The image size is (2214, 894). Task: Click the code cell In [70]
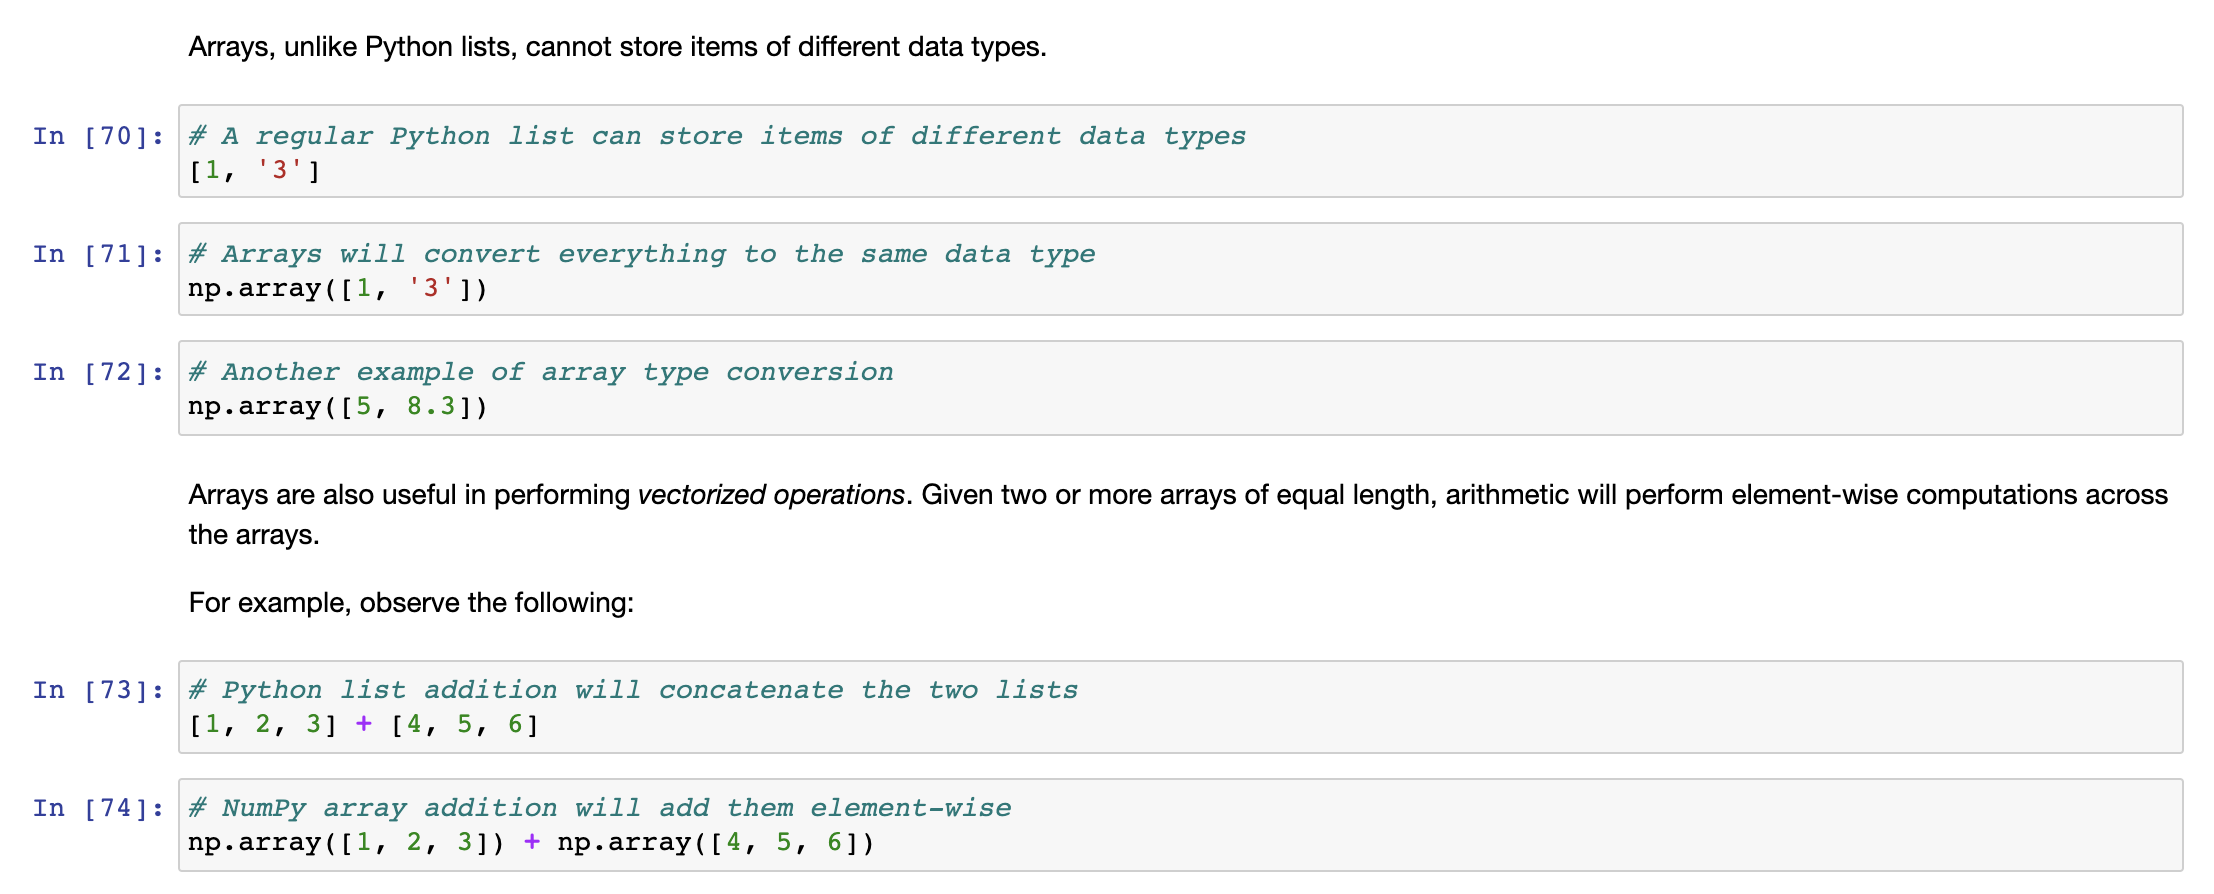tap(1180, 151)
